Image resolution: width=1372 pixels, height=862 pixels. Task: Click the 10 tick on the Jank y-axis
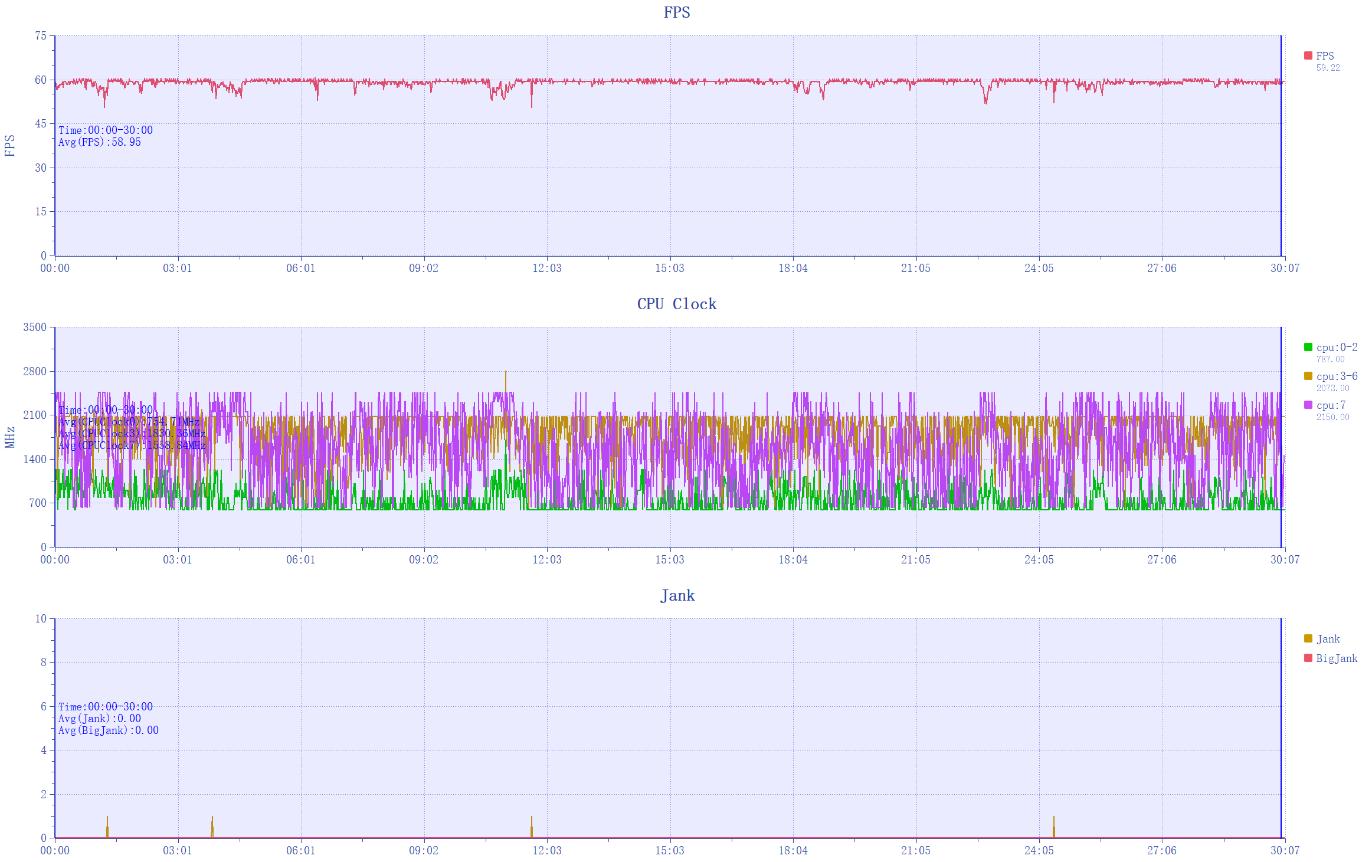40,618
